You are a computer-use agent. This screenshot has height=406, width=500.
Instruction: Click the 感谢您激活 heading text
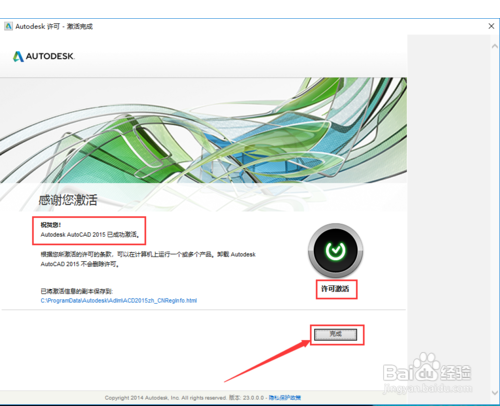tap(68, 200)
